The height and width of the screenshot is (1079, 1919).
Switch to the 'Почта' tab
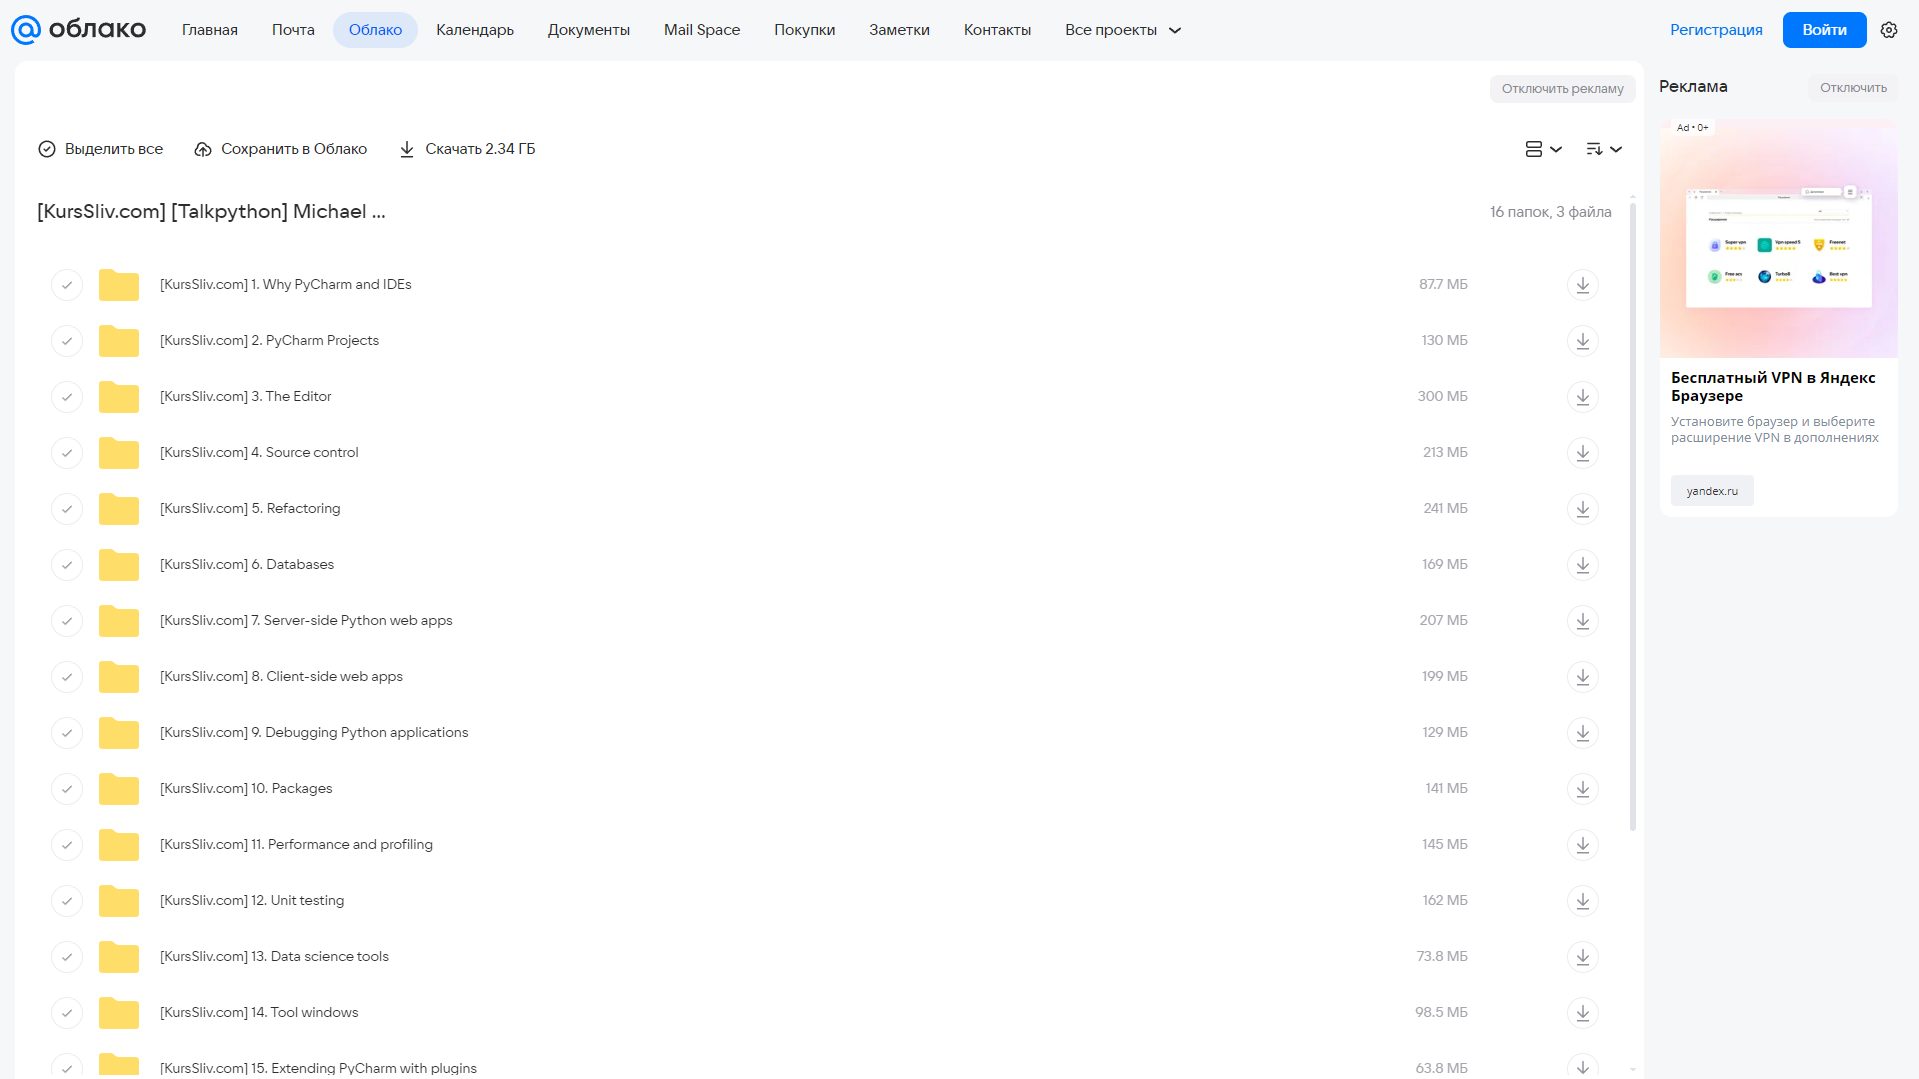click(293, 30)
